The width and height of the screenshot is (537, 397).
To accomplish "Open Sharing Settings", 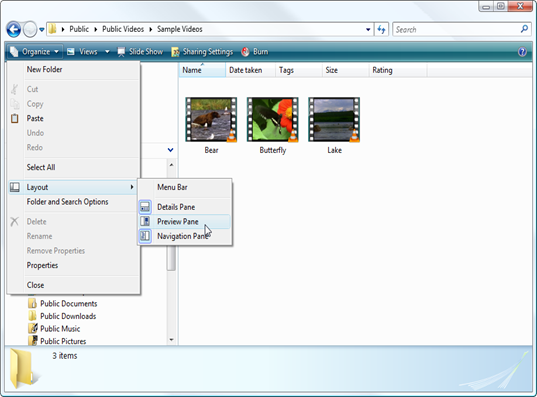I will coord(202,52).
